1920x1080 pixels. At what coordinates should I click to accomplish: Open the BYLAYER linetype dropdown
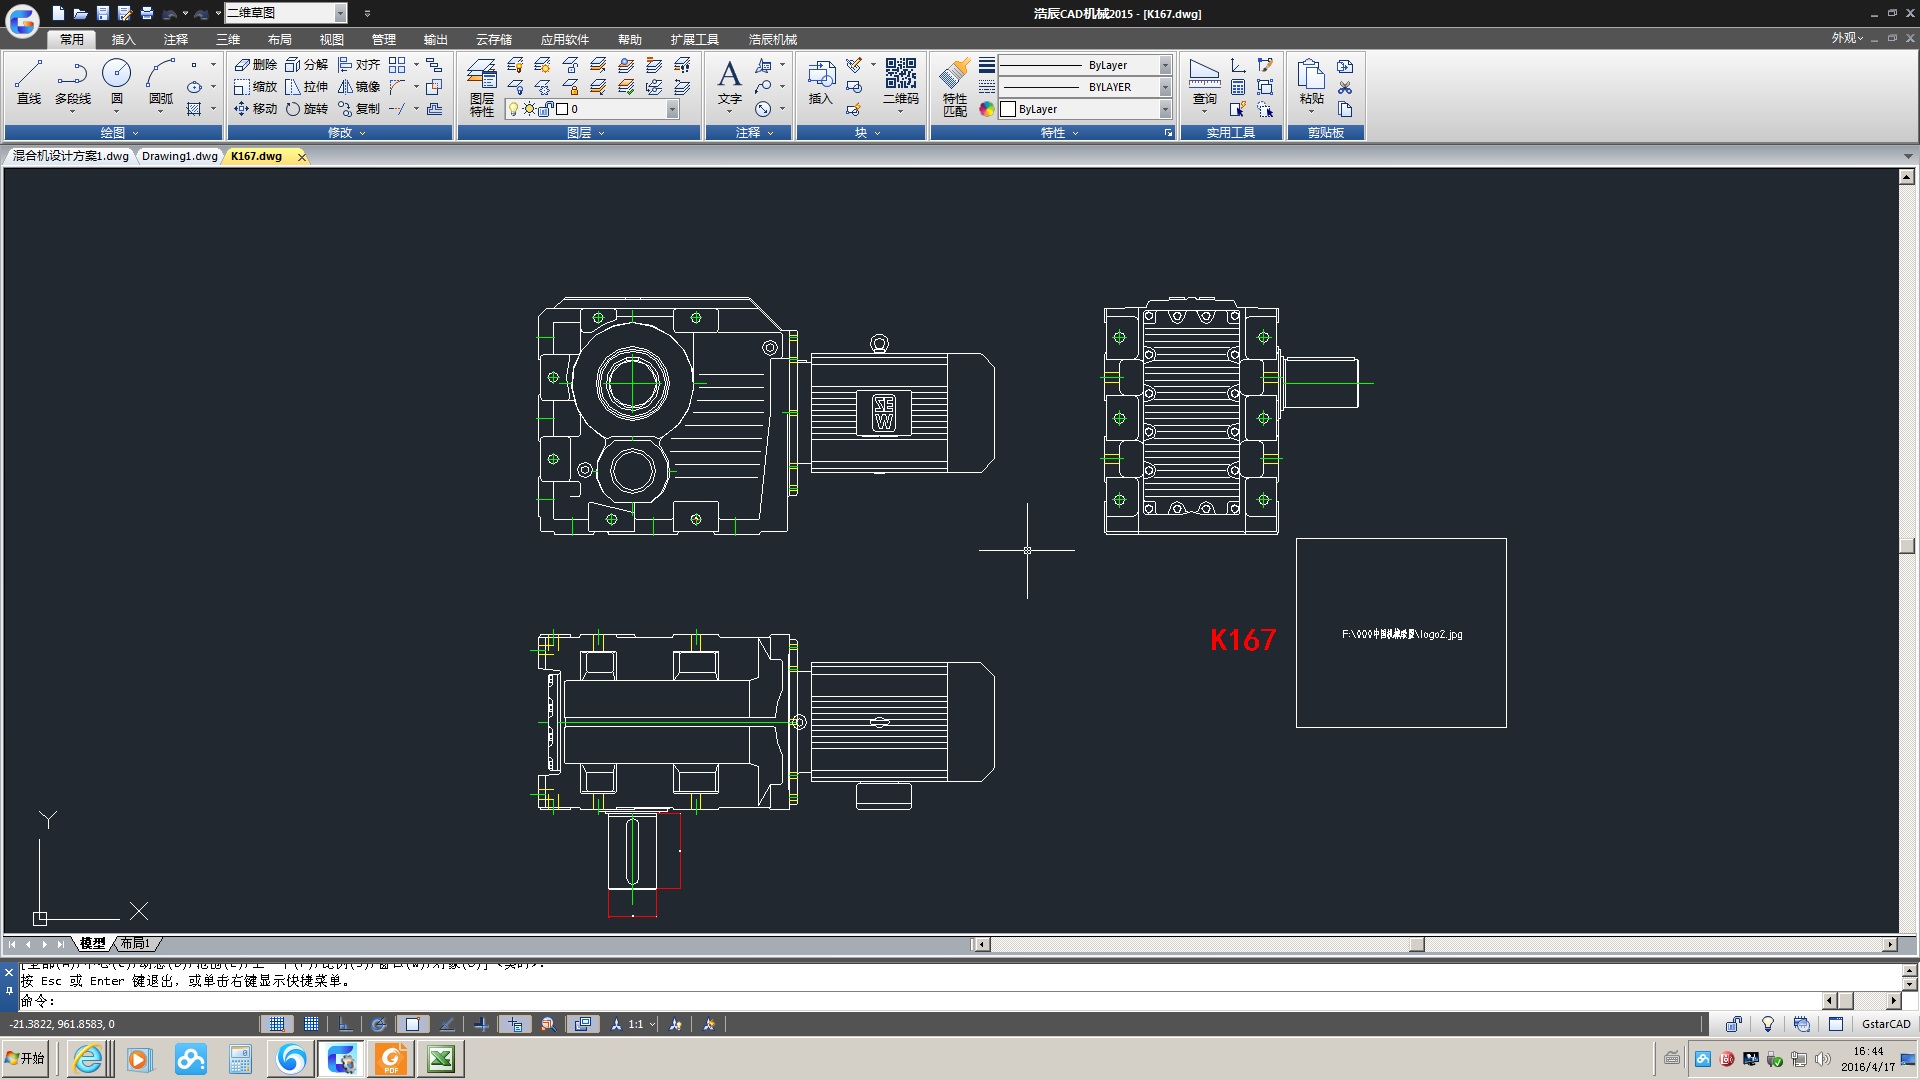1165,87
